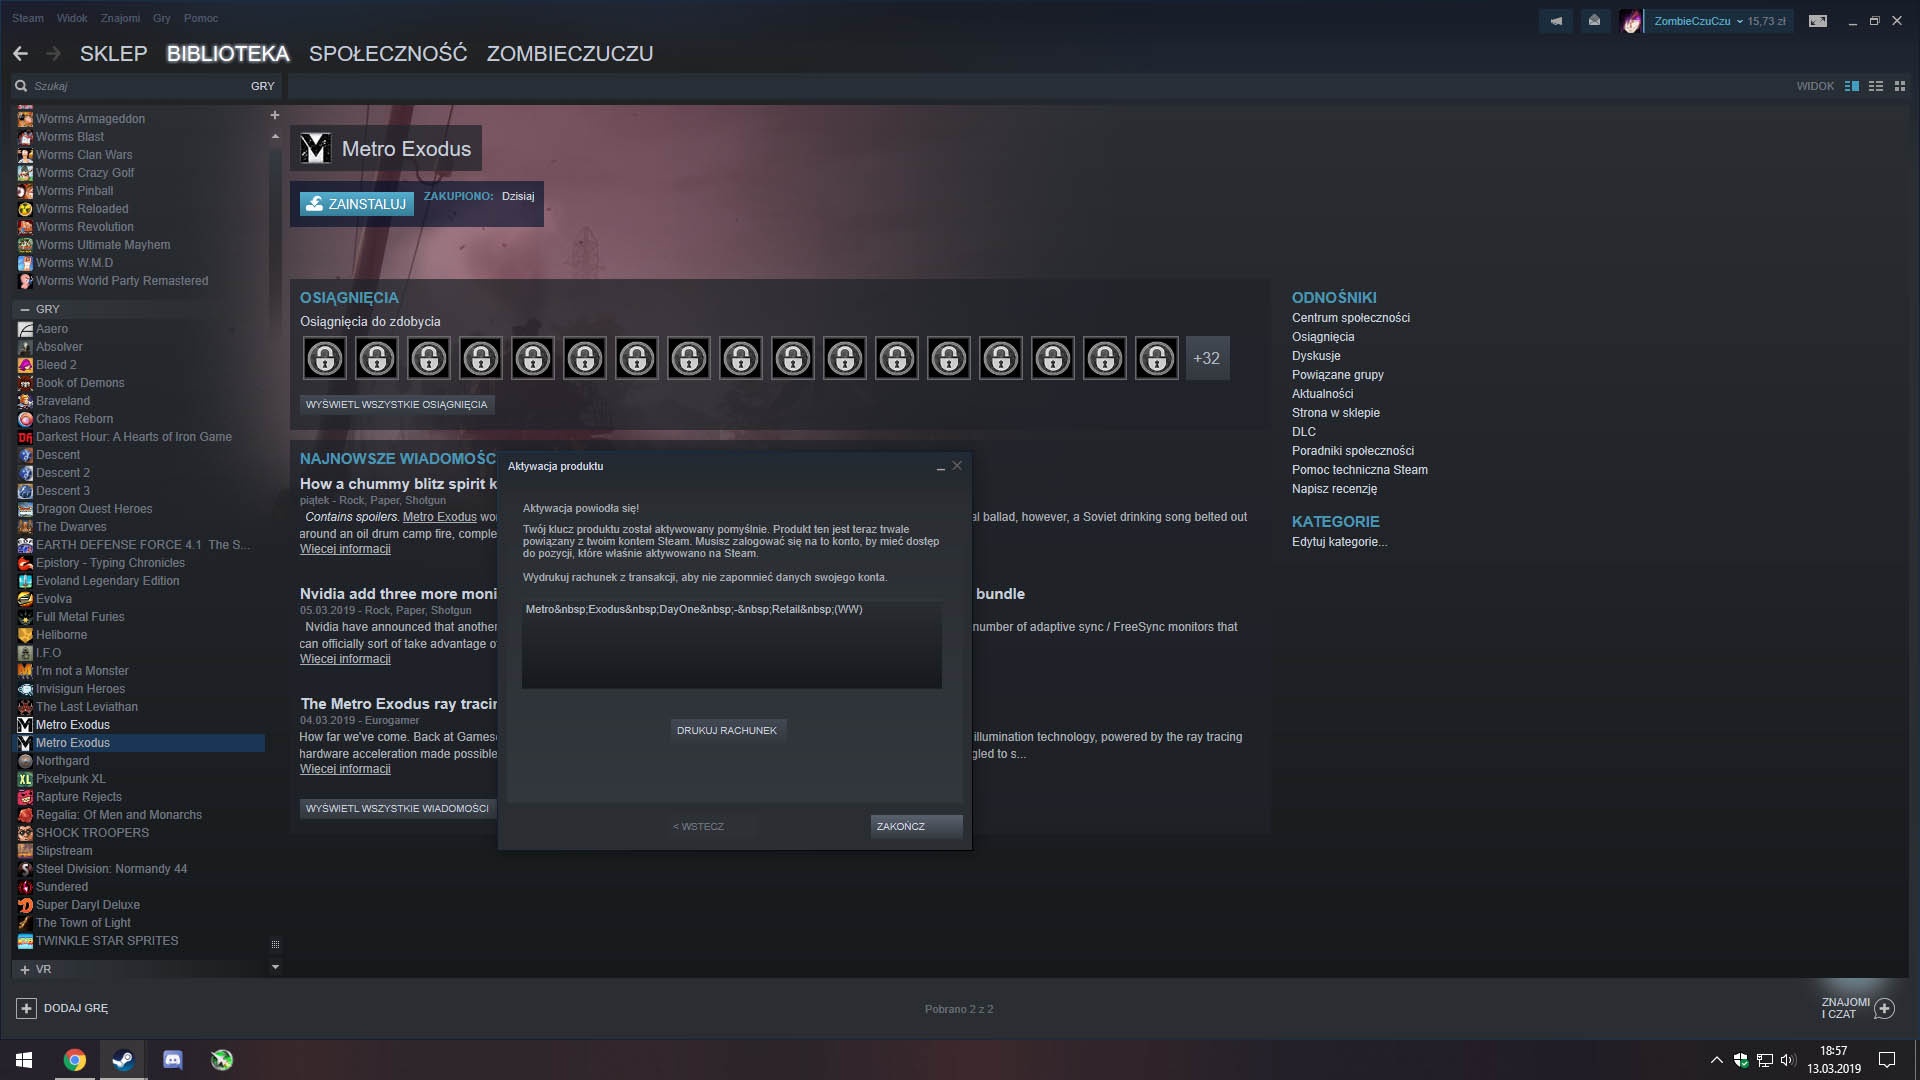Open Strona w sklepie link

point(1336,413)
